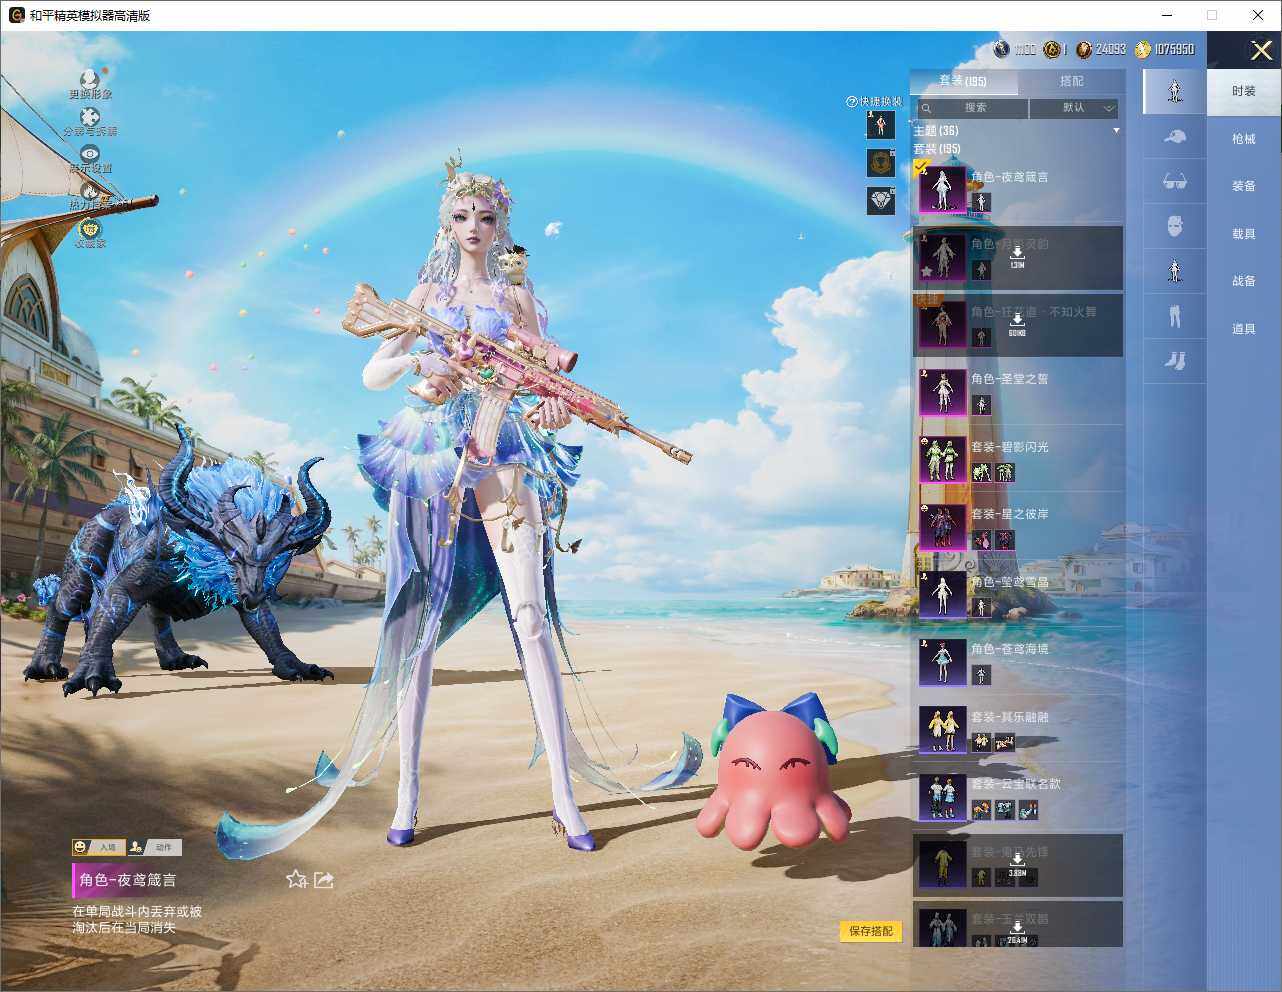Switch to the 搭配 tab
The width and height of the screenshot is (1282, 992).
pos(1071,81)
